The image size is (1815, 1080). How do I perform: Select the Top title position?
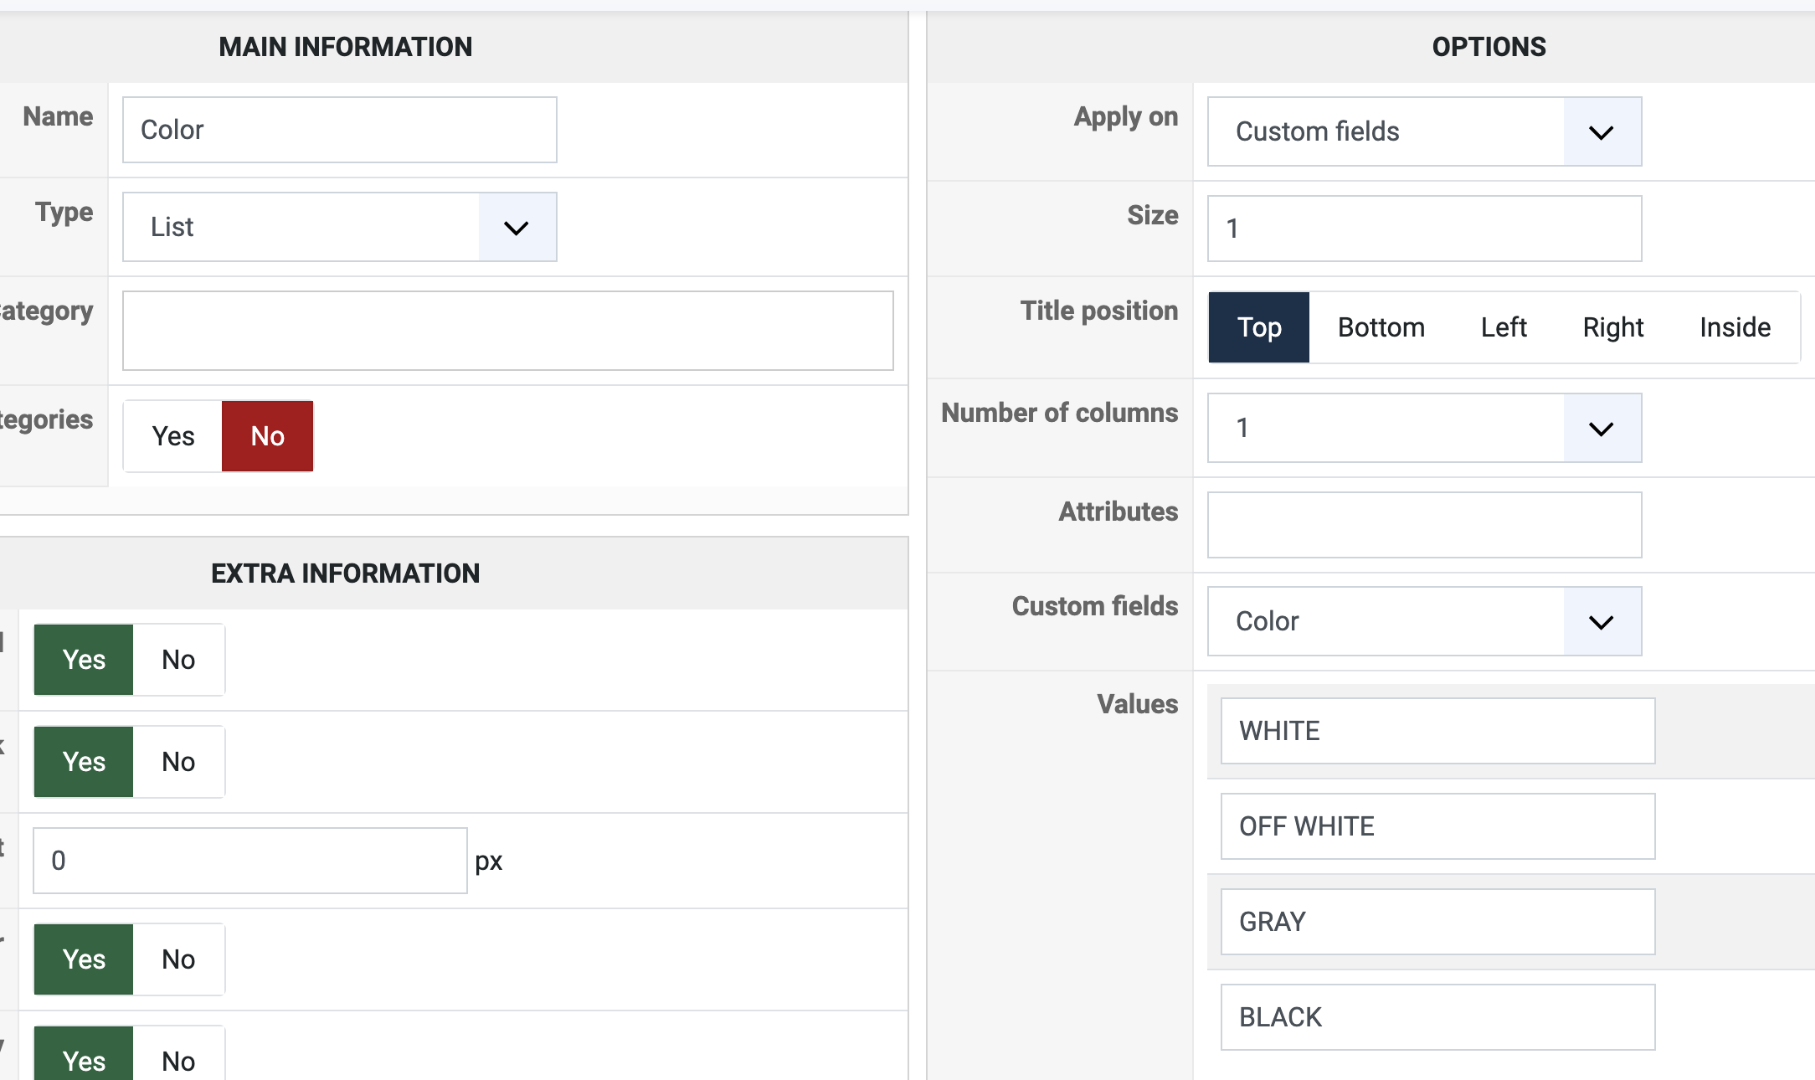pyautogui.click(x=1259, y=327)
